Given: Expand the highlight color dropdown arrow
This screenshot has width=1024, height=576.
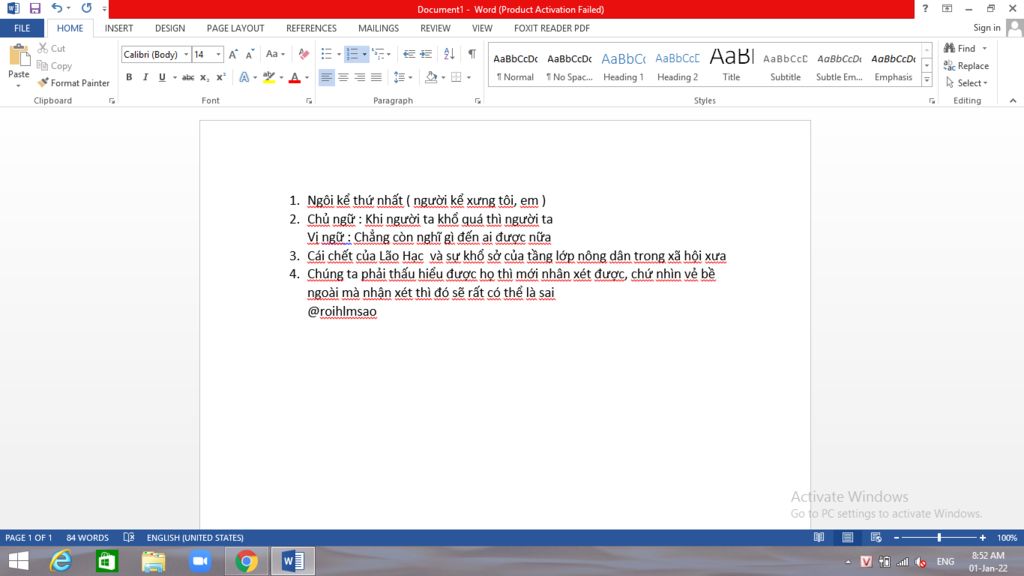Looking at the screenshot, I should [x=281, y=78].
